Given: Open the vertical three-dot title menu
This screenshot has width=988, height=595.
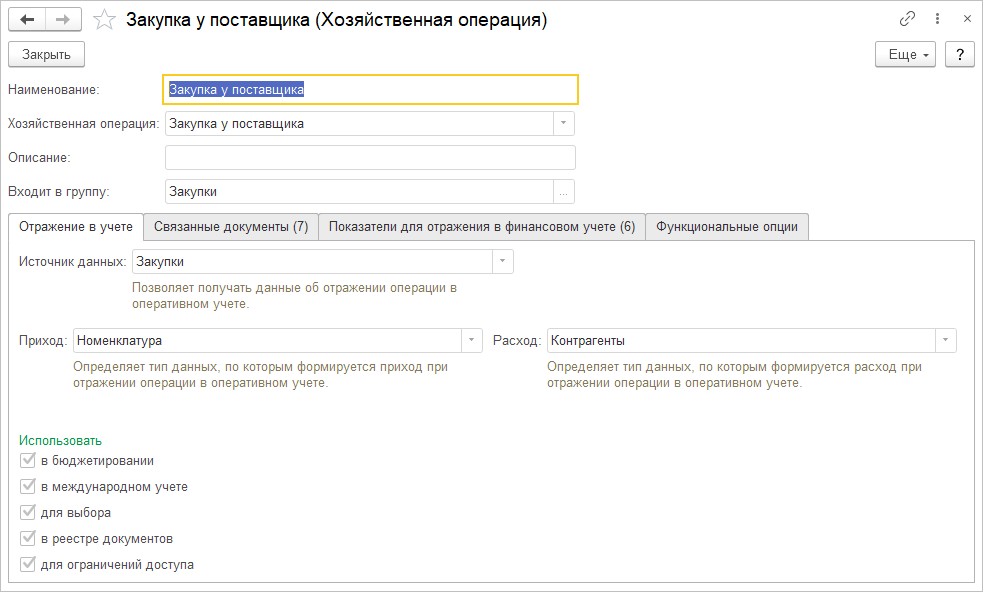Looking at the screenshot, I should pos(937,19).
